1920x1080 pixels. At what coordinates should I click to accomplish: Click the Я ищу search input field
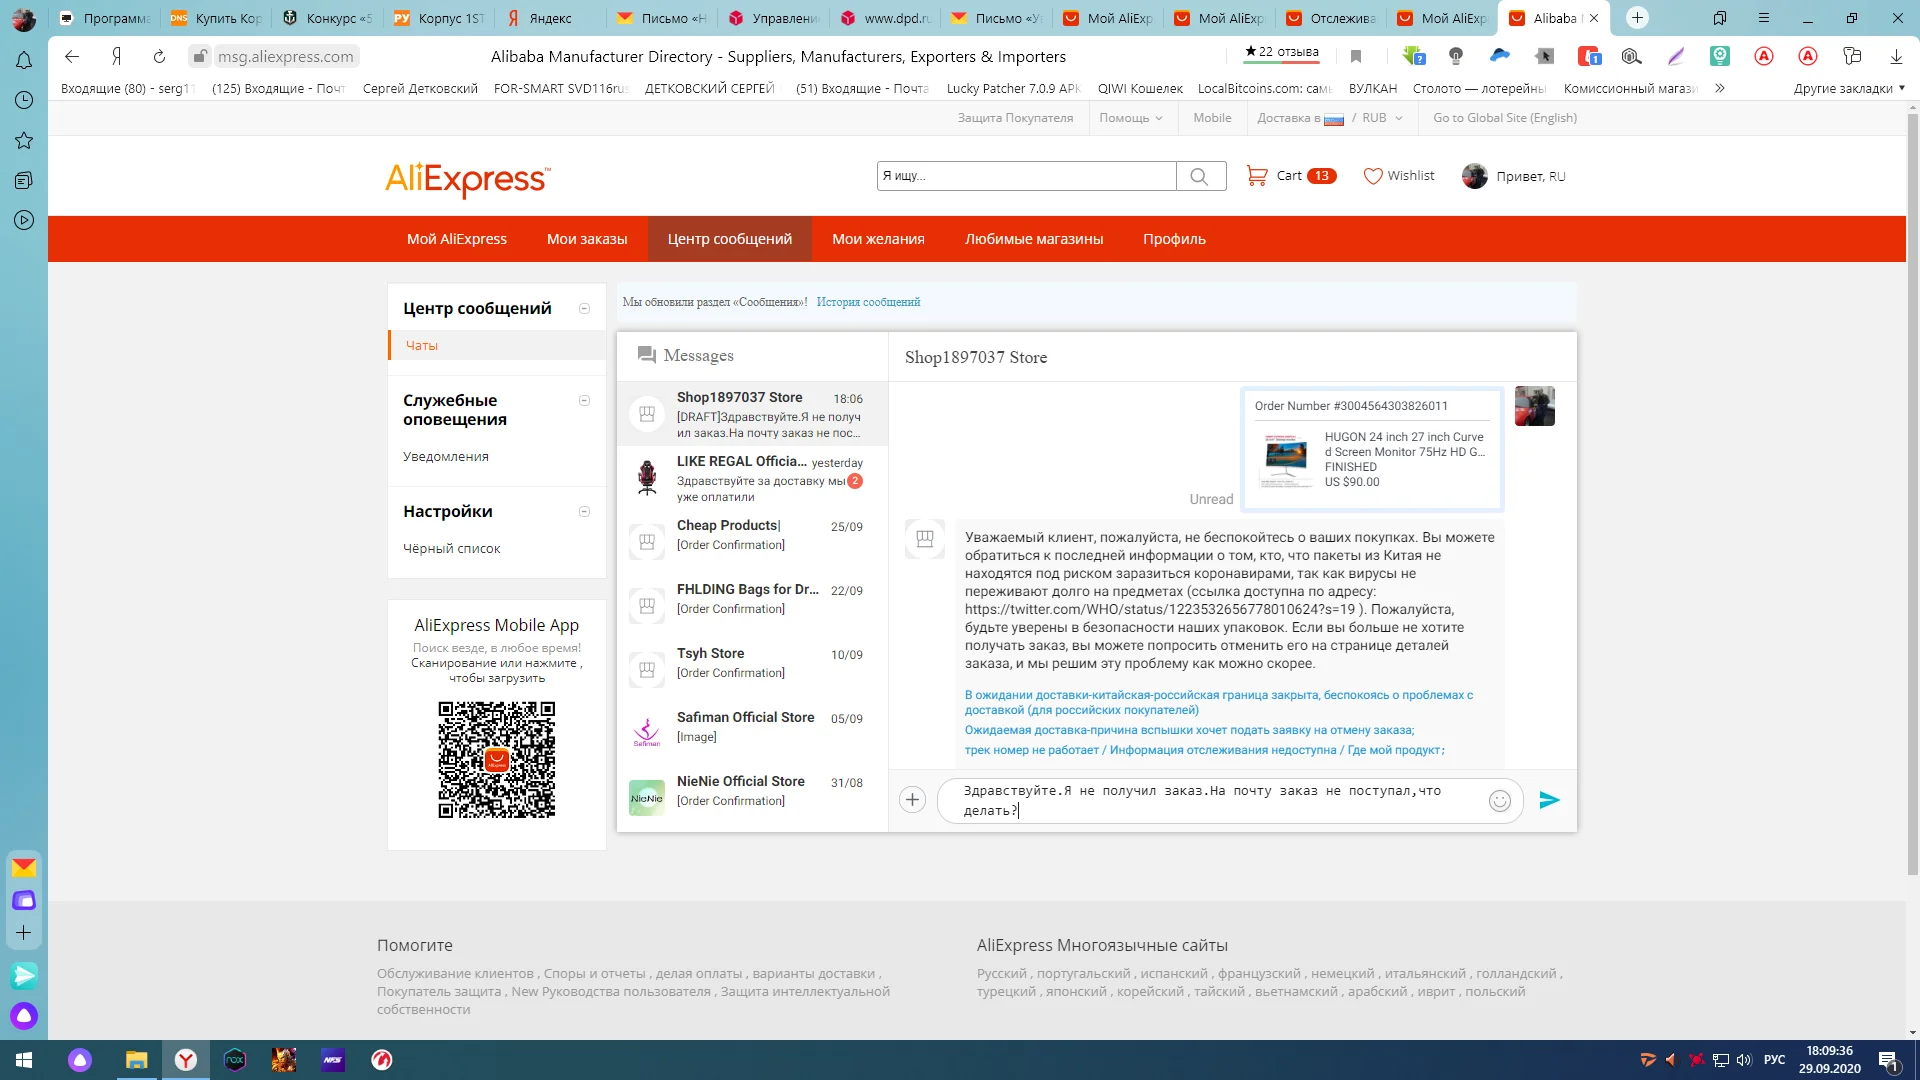1025,176
